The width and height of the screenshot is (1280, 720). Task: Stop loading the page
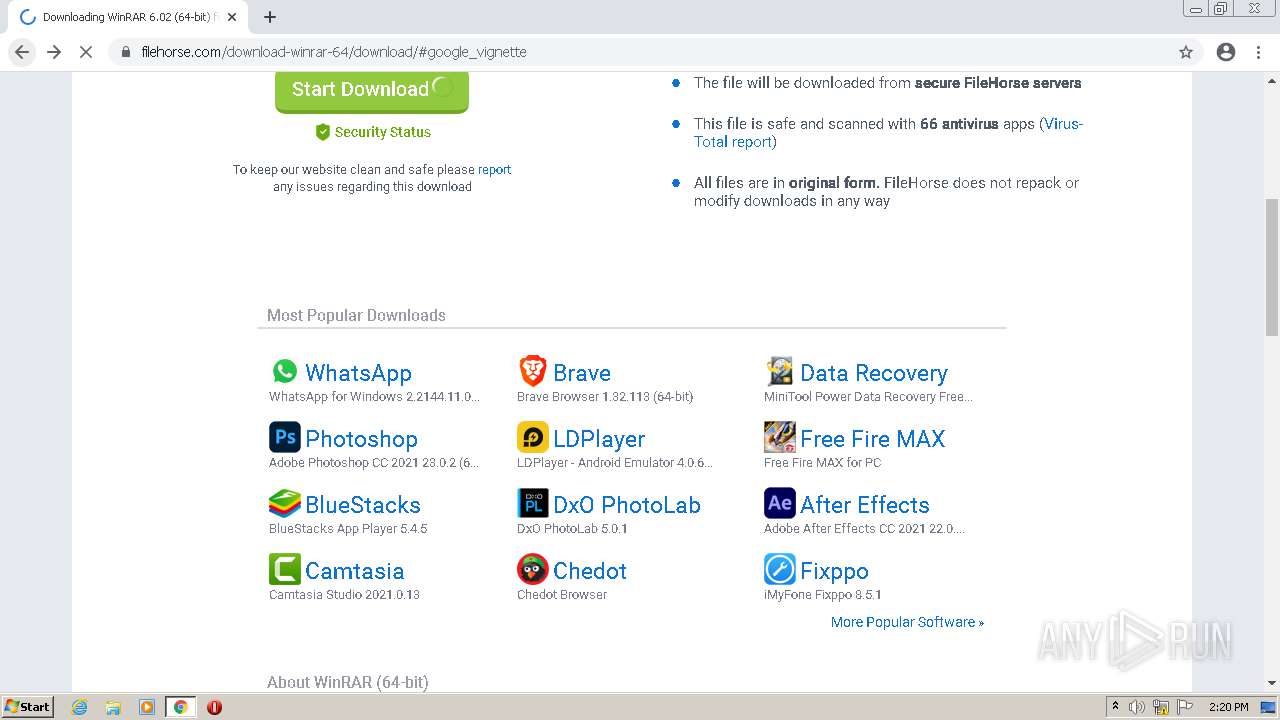click(86, 52)
